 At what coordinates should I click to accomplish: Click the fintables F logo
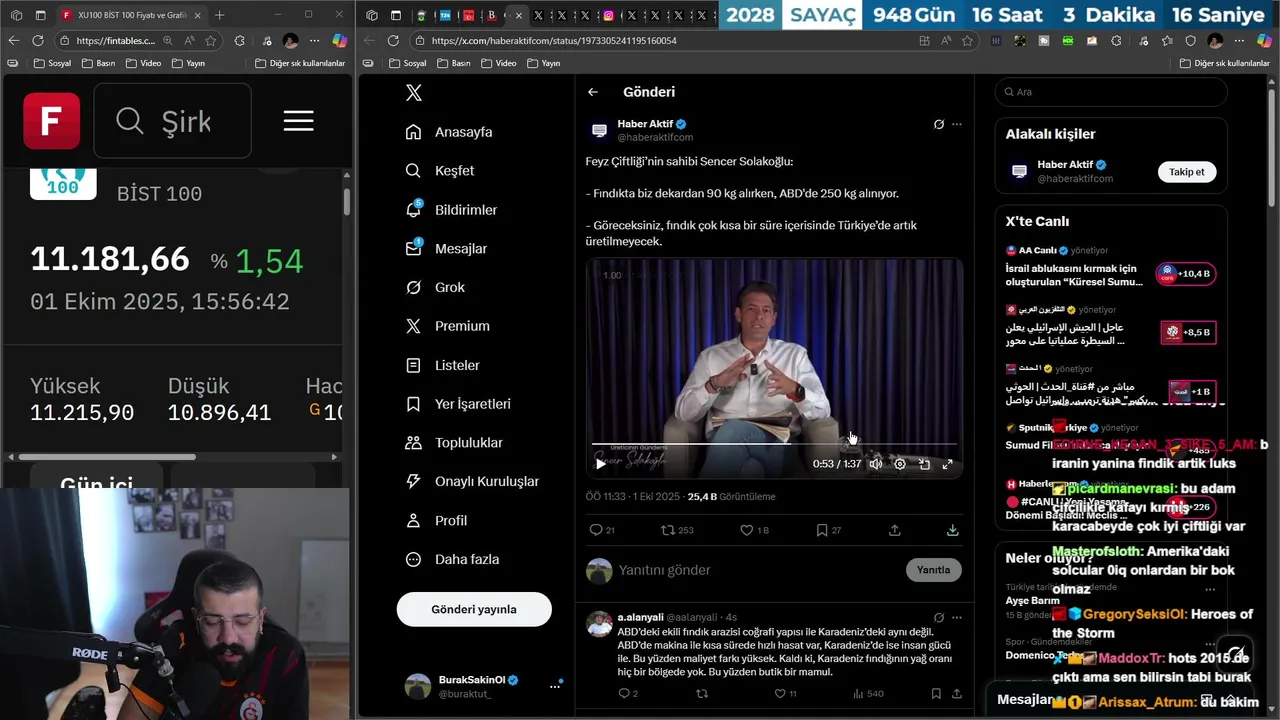51,121
